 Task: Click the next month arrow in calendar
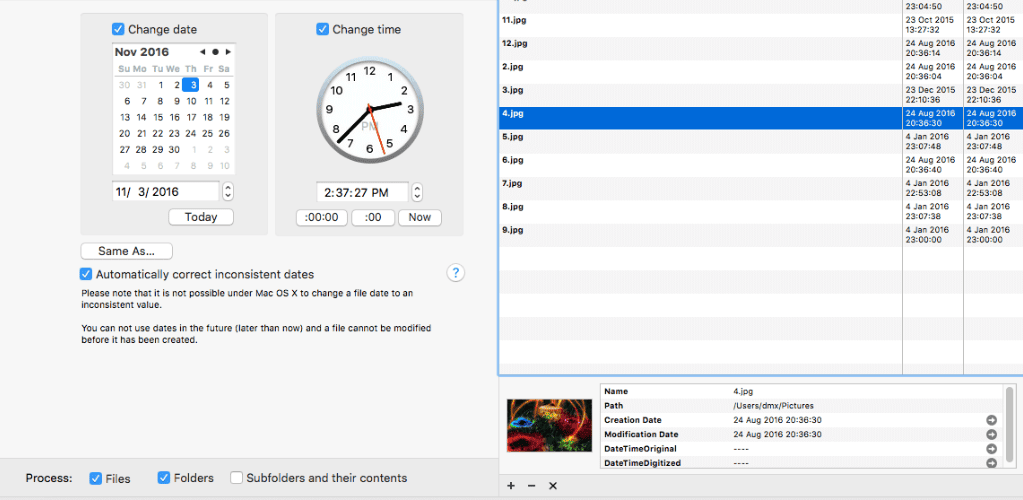pos(228,52)
